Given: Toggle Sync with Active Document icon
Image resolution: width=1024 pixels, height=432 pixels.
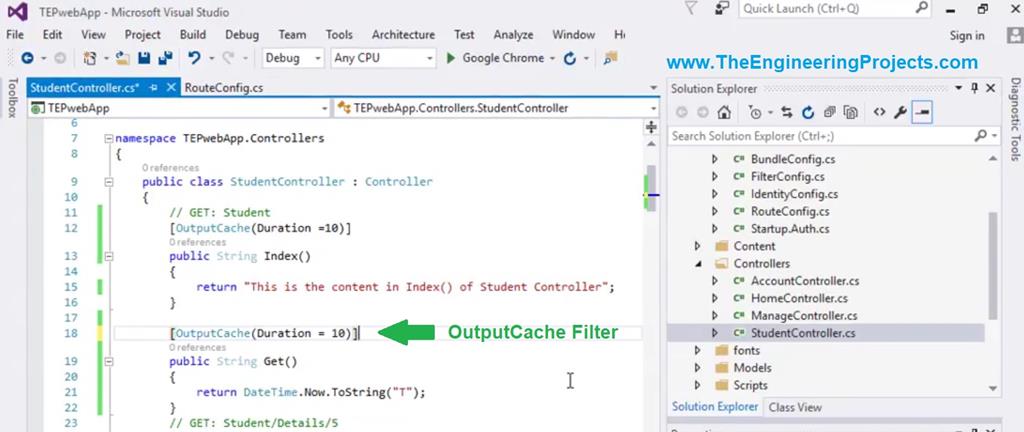Looking at the screenshot, I should tap(787, 112).
